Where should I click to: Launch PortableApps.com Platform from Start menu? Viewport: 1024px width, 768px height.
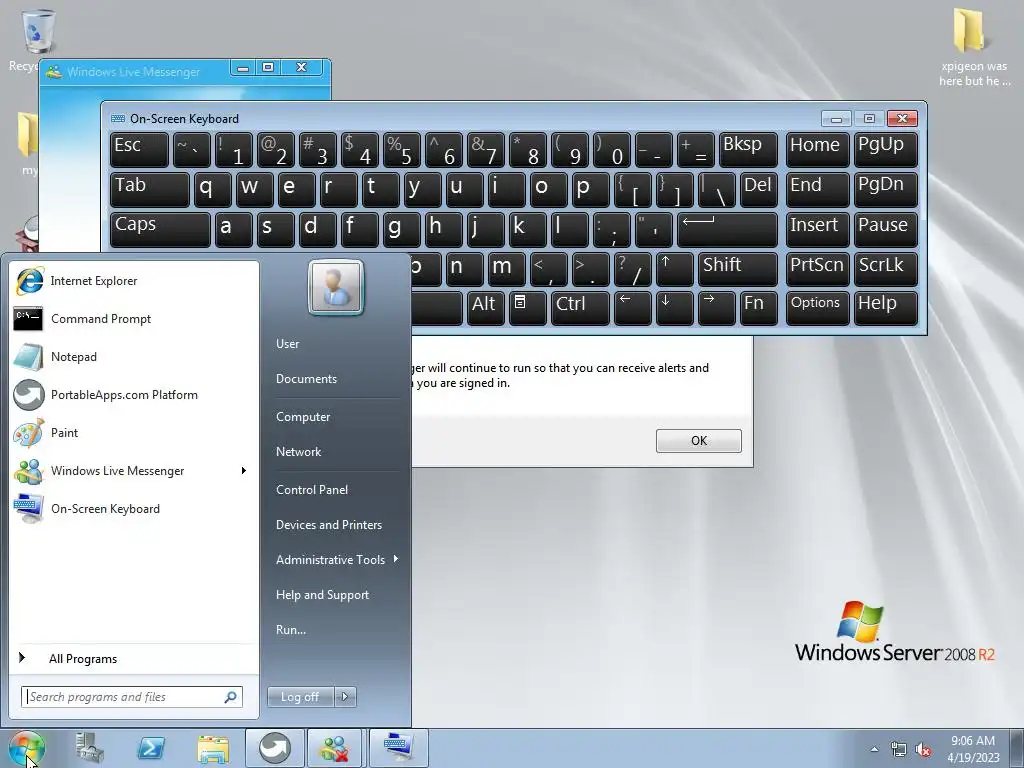coord(134,394)
